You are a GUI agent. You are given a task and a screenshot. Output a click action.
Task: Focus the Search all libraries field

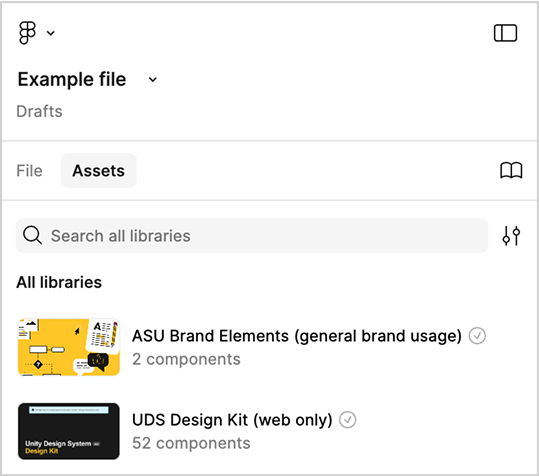click(252, 236)
